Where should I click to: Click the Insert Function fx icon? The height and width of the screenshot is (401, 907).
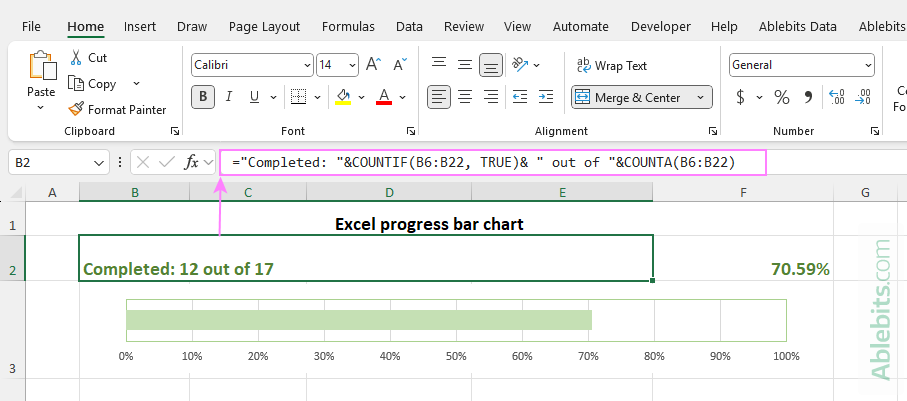pyautogui.click(x=191, y=163)
